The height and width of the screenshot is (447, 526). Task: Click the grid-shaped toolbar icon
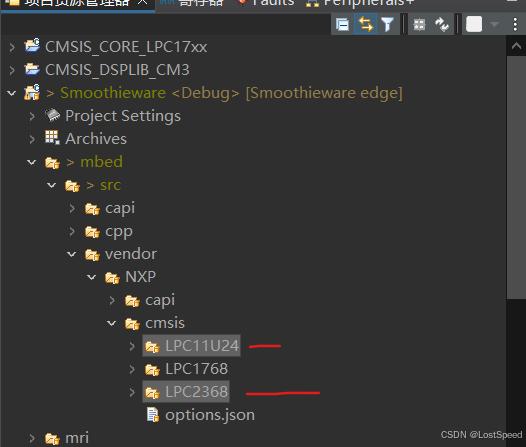click(x=419, y=24)
